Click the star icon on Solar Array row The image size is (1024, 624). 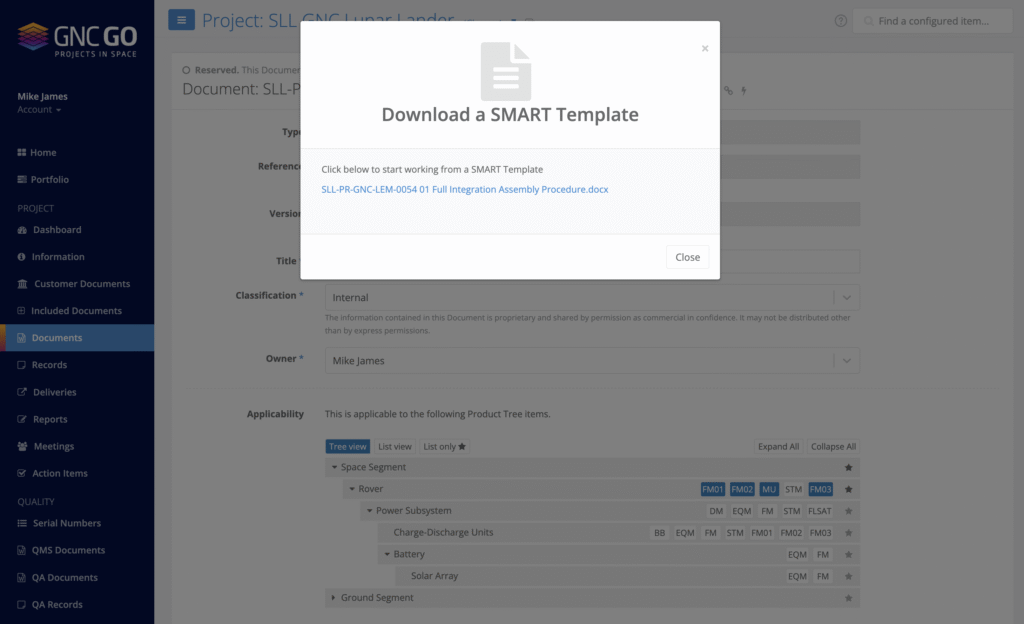pyautogui.click(x=849, y=576)
